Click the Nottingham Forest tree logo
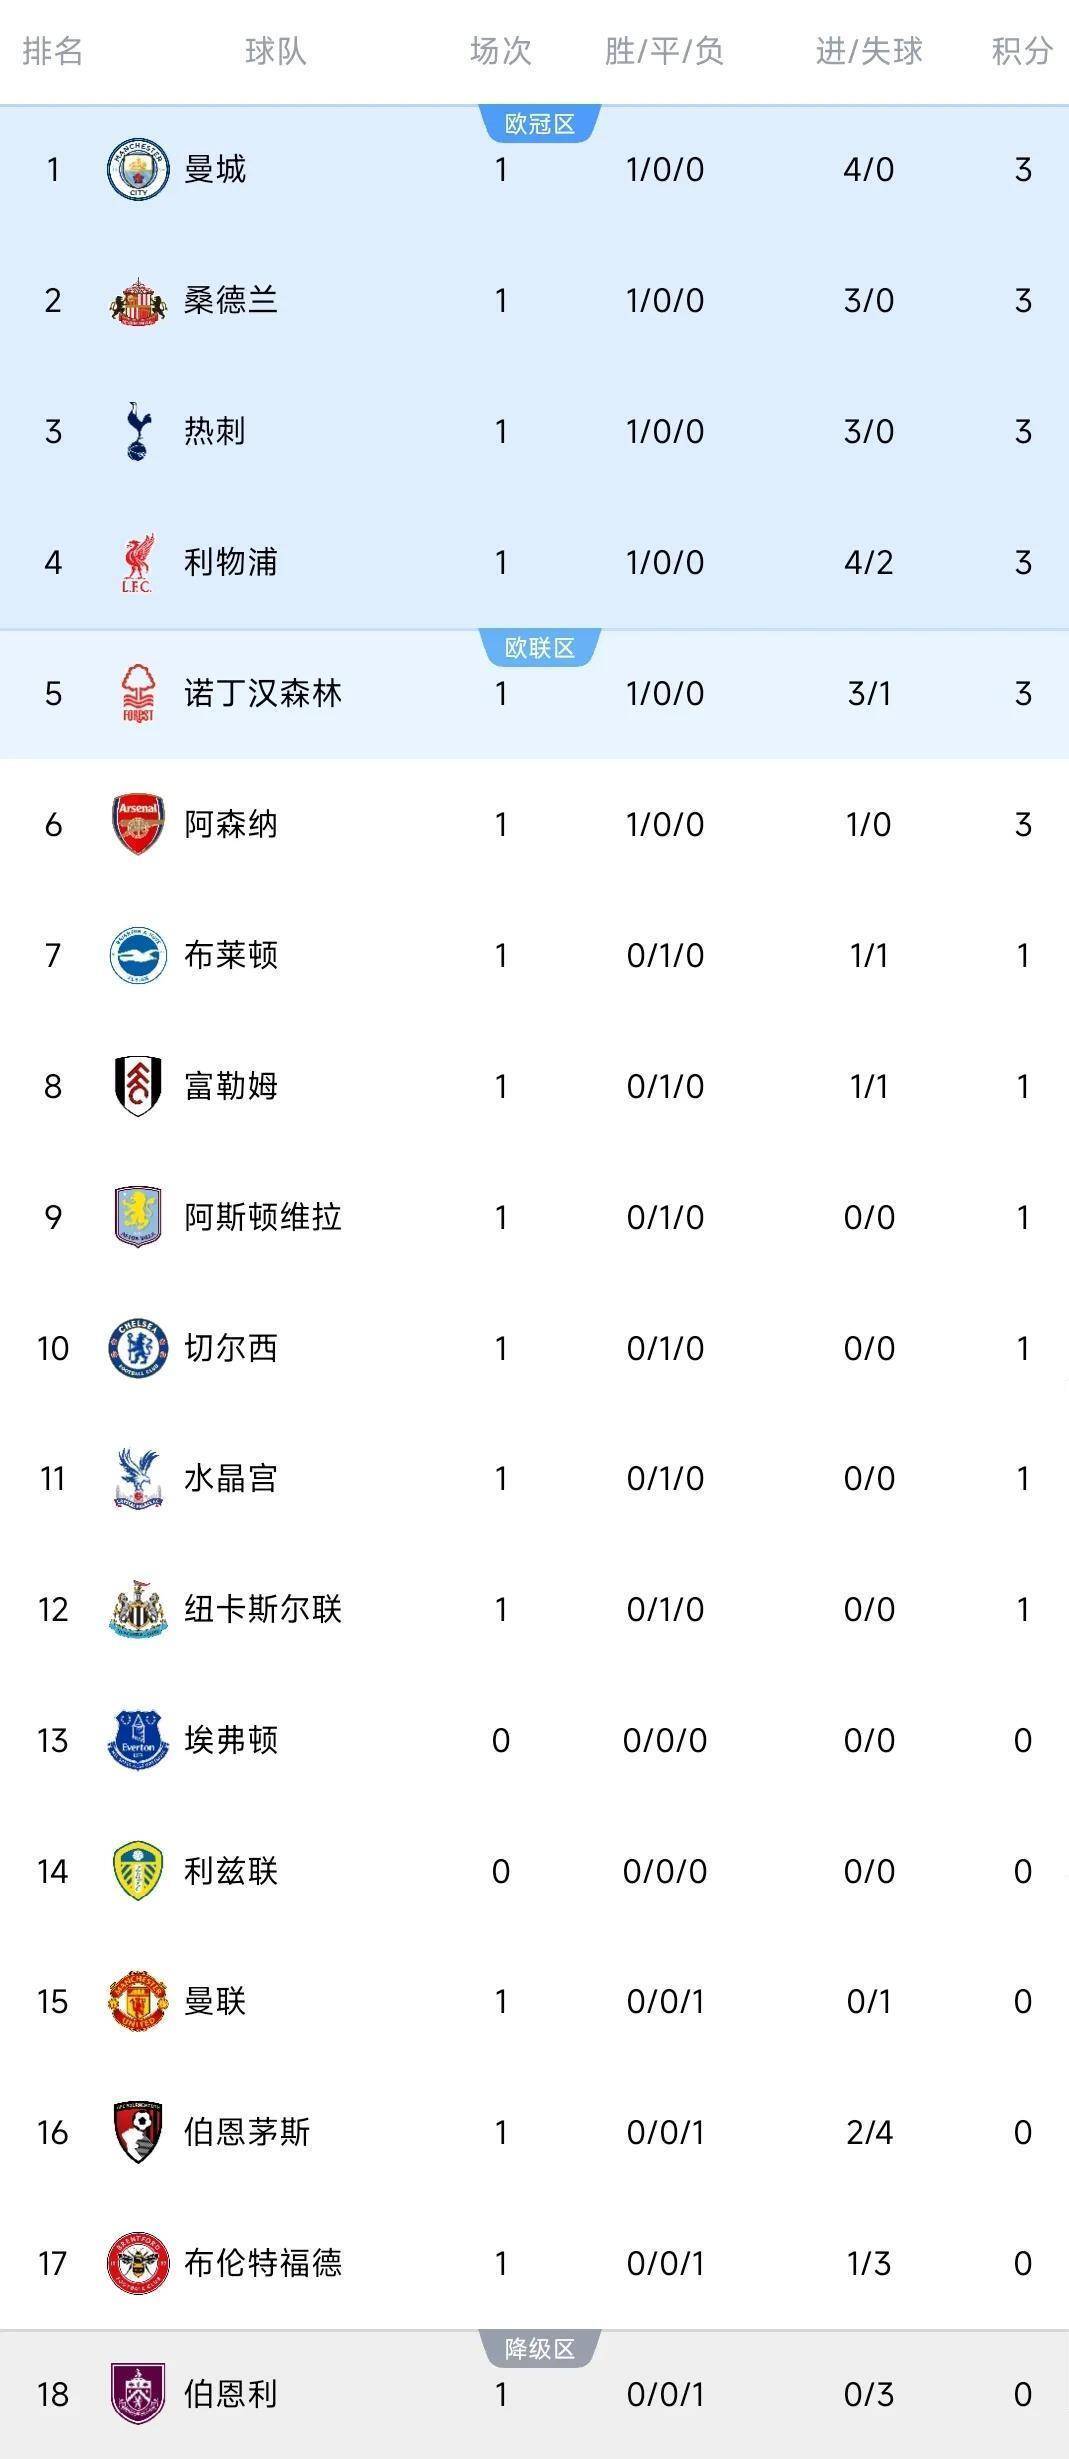Screen dimensions: 1069x2459 [x=138, y=693]
